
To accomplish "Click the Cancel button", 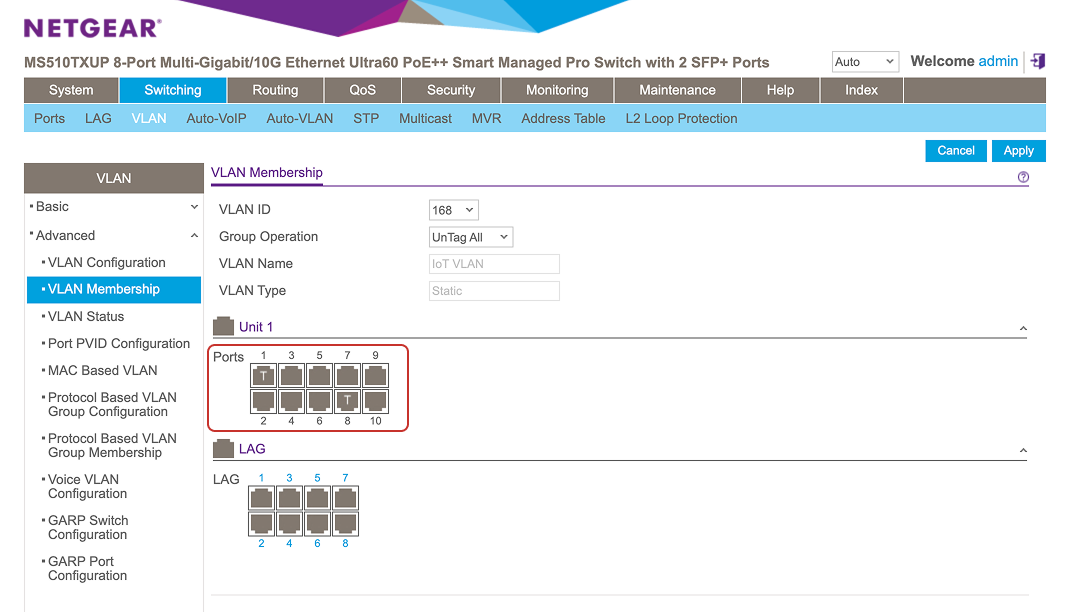I will point(956,151).
